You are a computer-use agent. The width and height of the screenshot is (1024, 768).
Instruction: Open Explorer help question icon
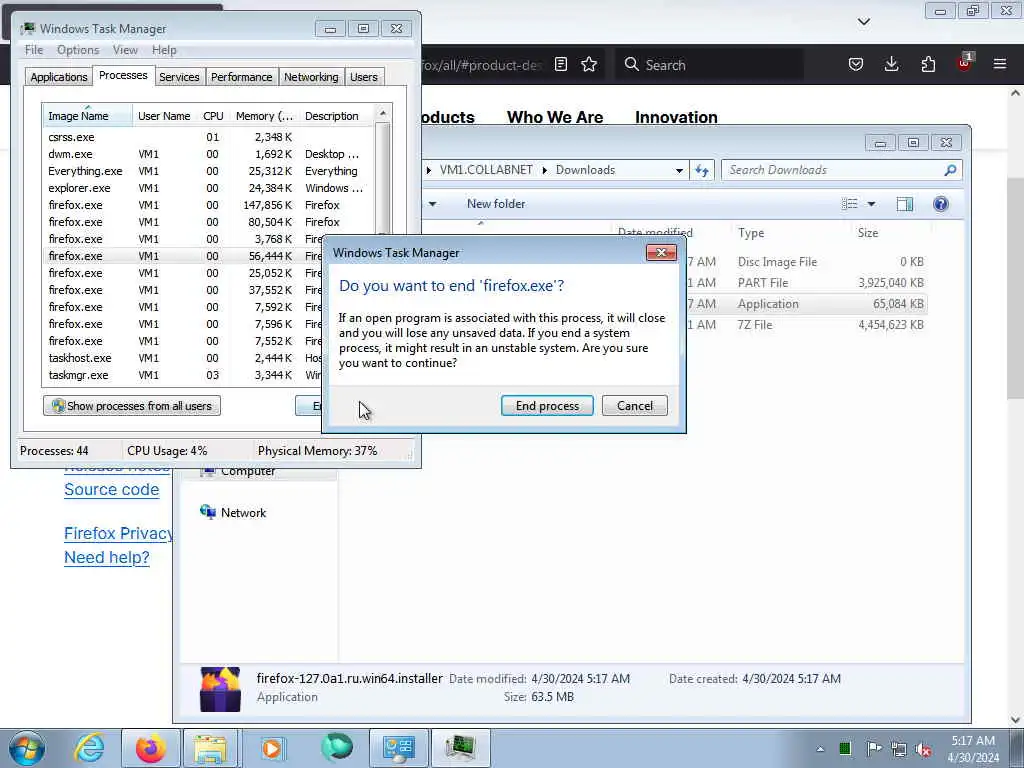940,204
